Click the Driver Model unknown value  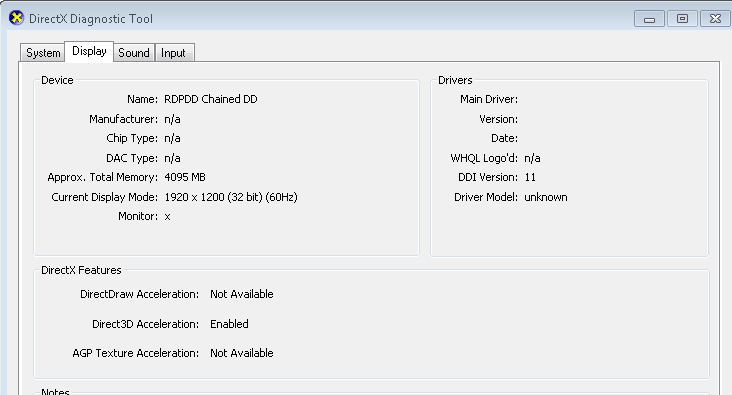[546, 197]
